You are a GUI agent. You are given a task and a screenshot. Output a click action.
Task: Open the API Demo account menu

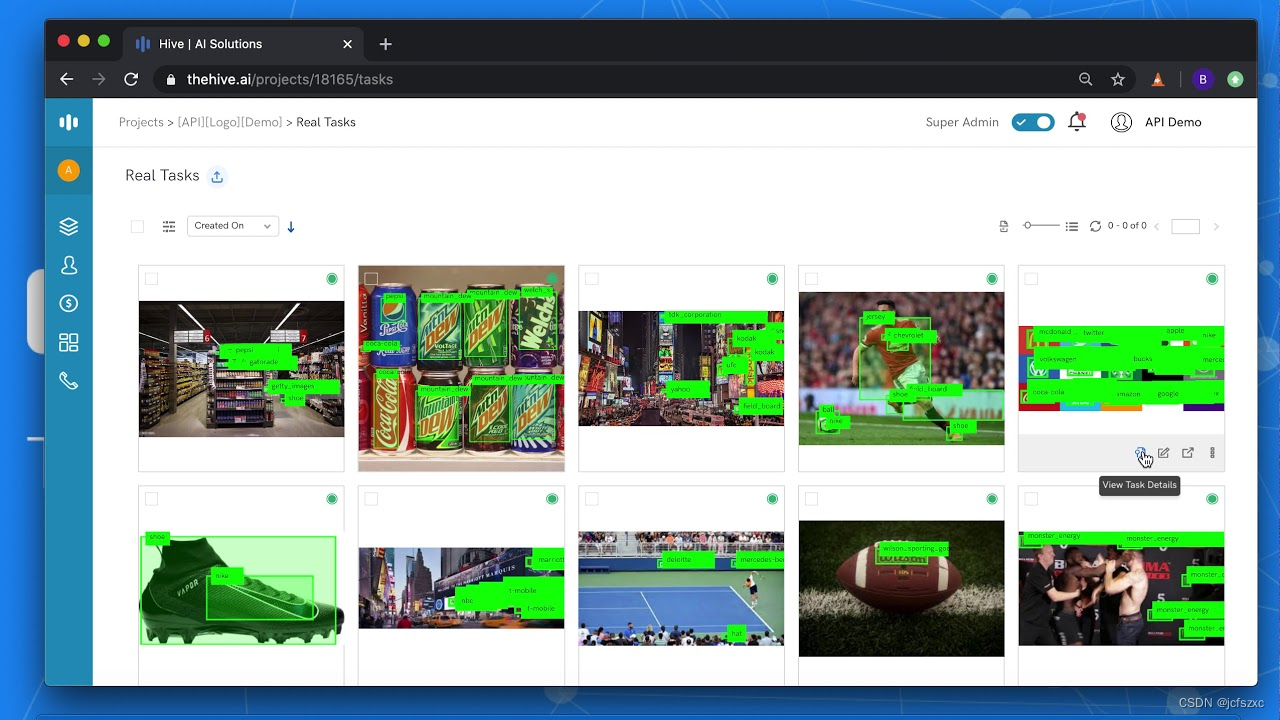(x=1156, y=122)
